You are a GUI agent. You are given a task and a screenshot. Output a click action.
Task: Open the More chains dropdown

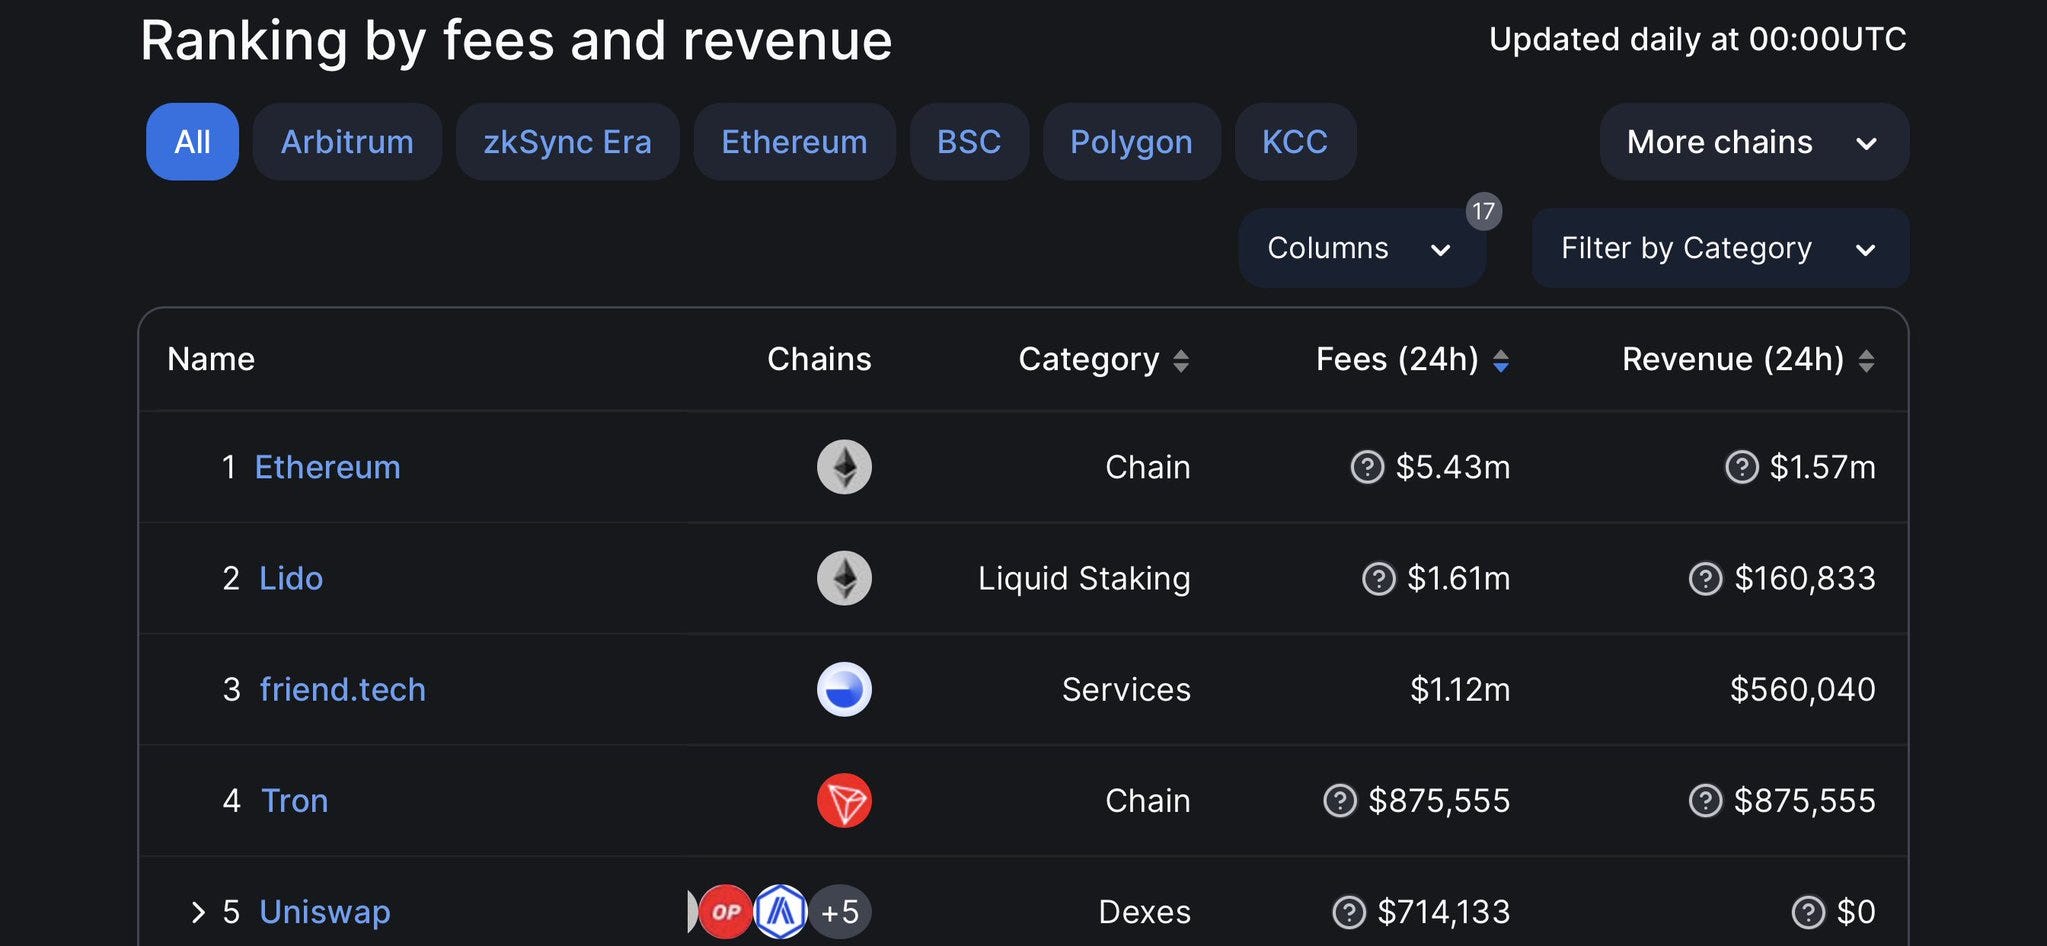point(1754,142)
